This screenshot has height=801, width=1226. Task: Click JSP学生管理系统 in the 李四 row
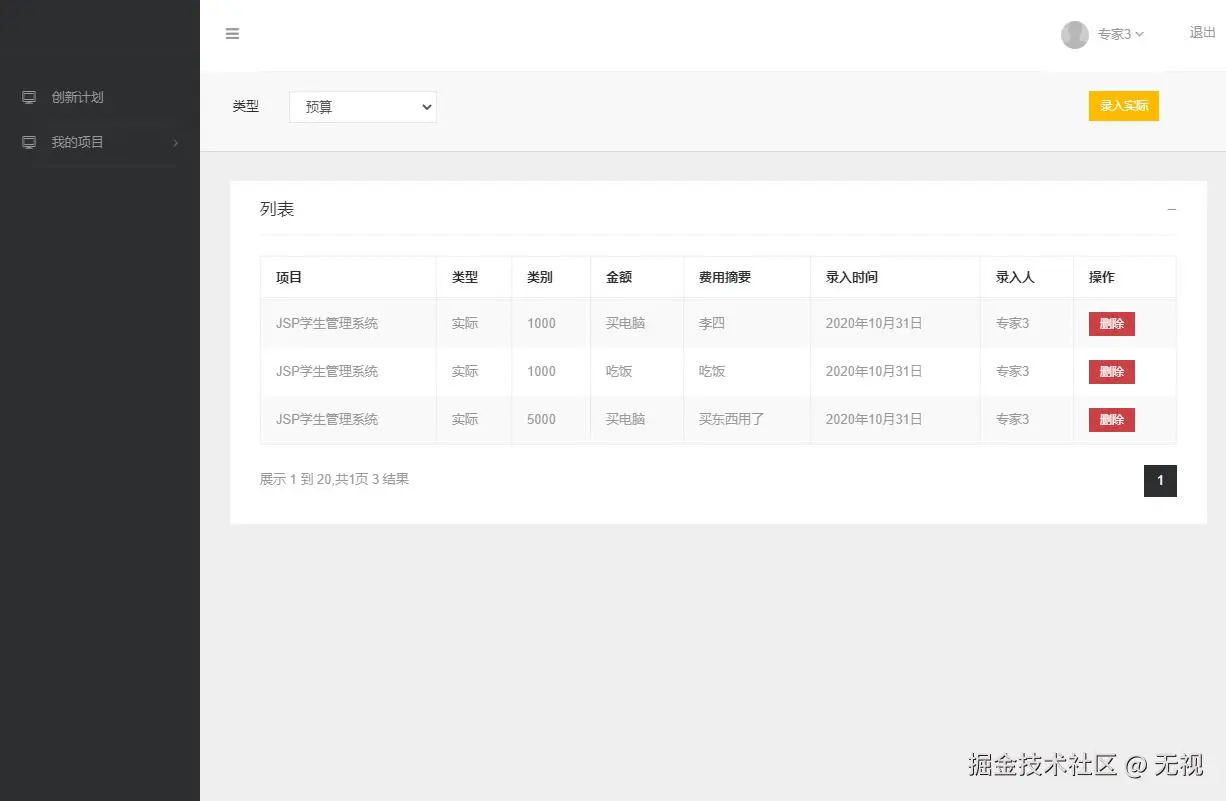[327, 323]
